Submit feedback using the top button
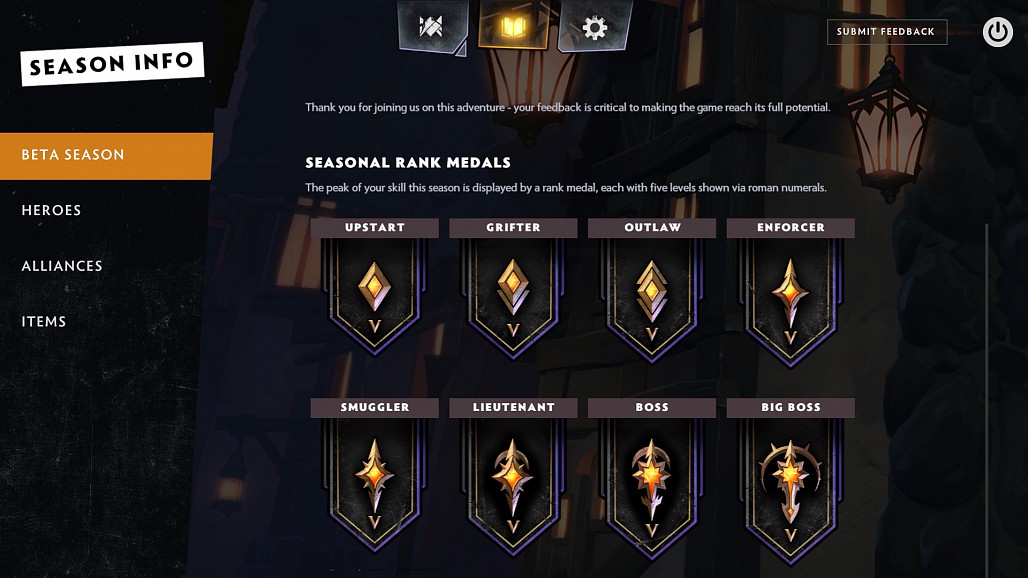This screenshot has width=1028, height=578. (887, 31)
